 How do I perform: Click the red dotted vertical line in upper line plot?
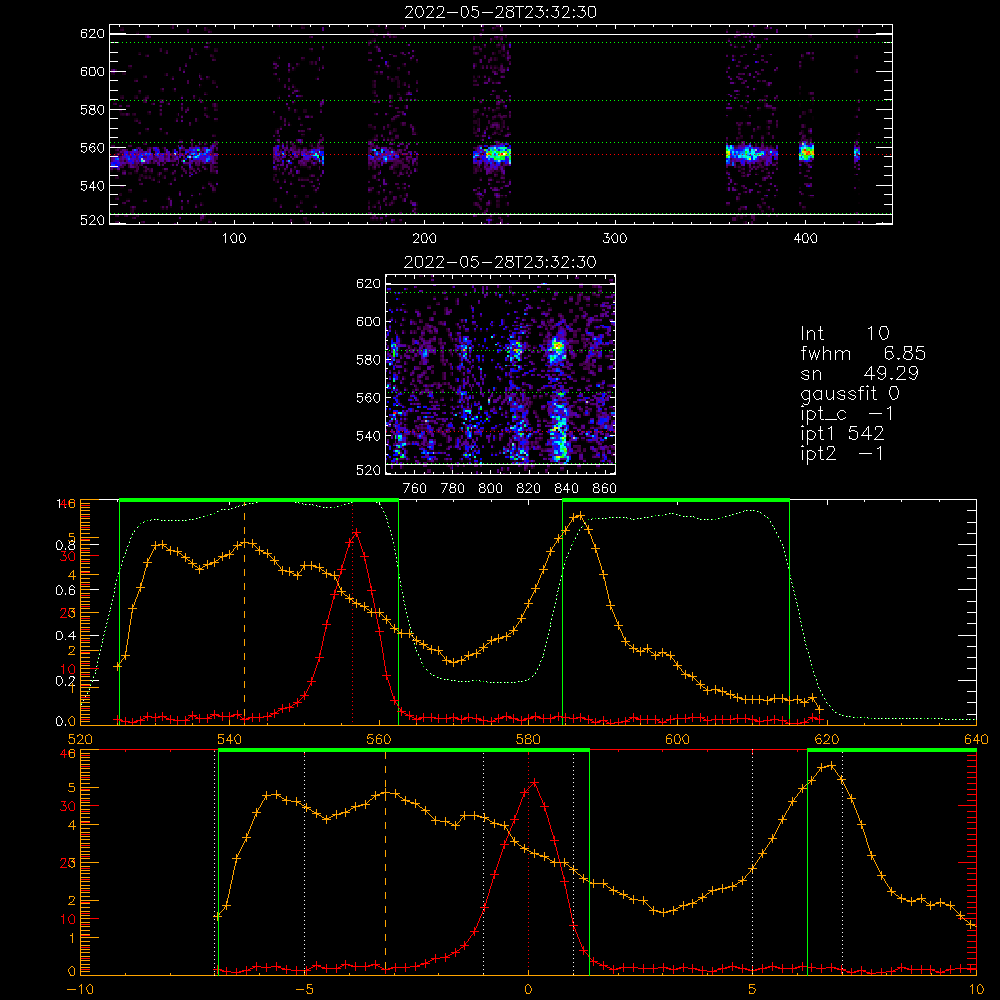tap(353, 612)
